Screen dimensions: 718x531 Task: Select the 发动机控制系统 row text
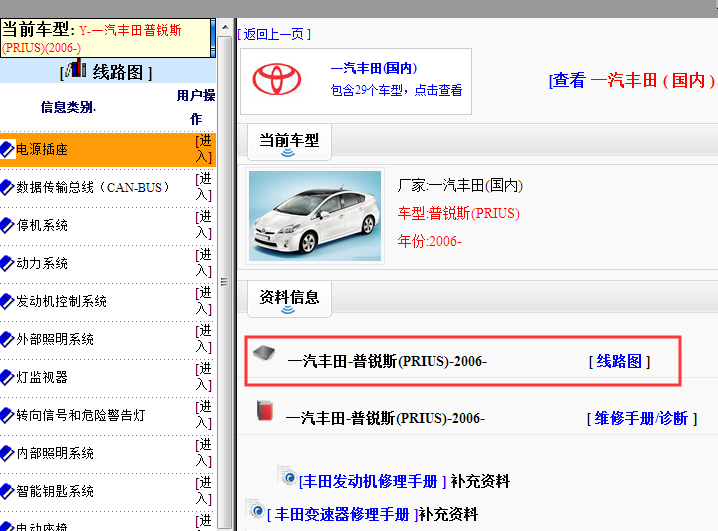pos(61,301)
